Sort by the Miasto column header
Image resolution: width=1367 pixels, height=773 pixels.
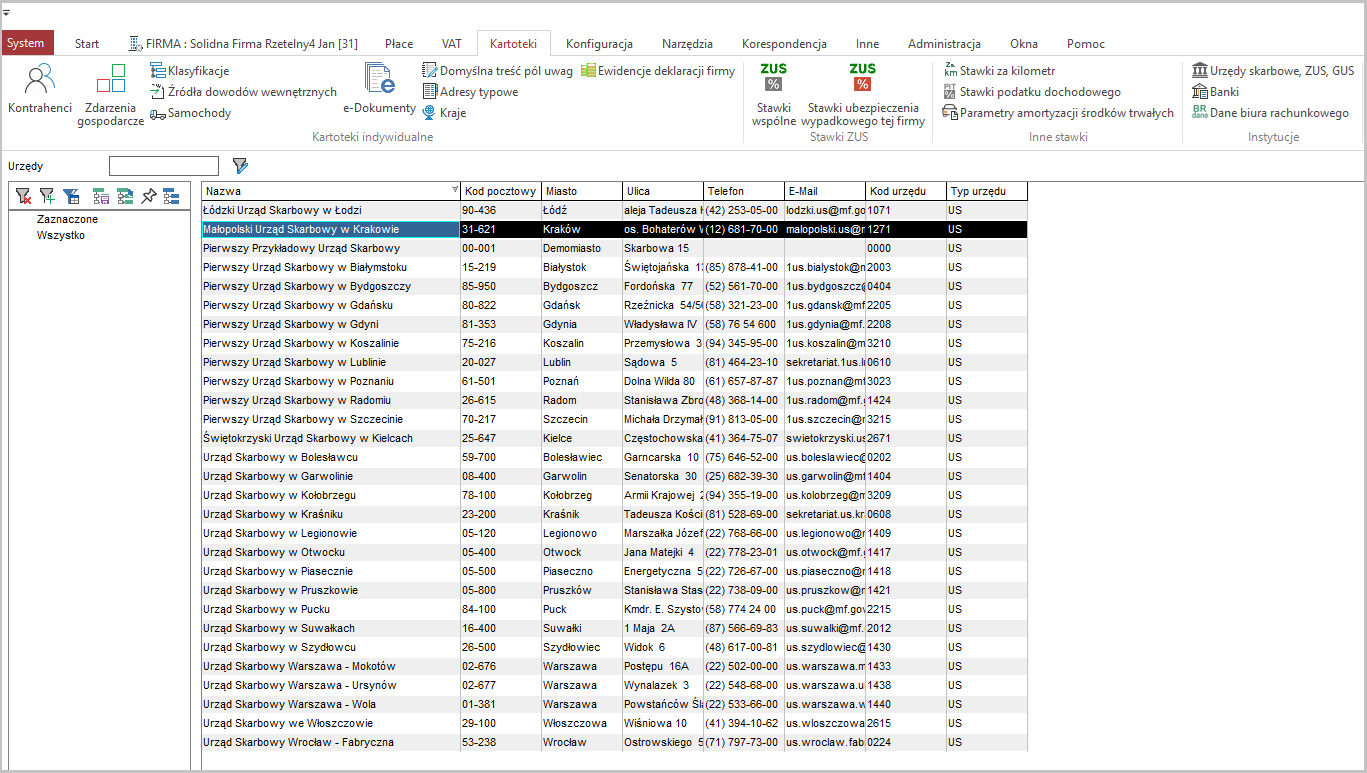(580, 191)
